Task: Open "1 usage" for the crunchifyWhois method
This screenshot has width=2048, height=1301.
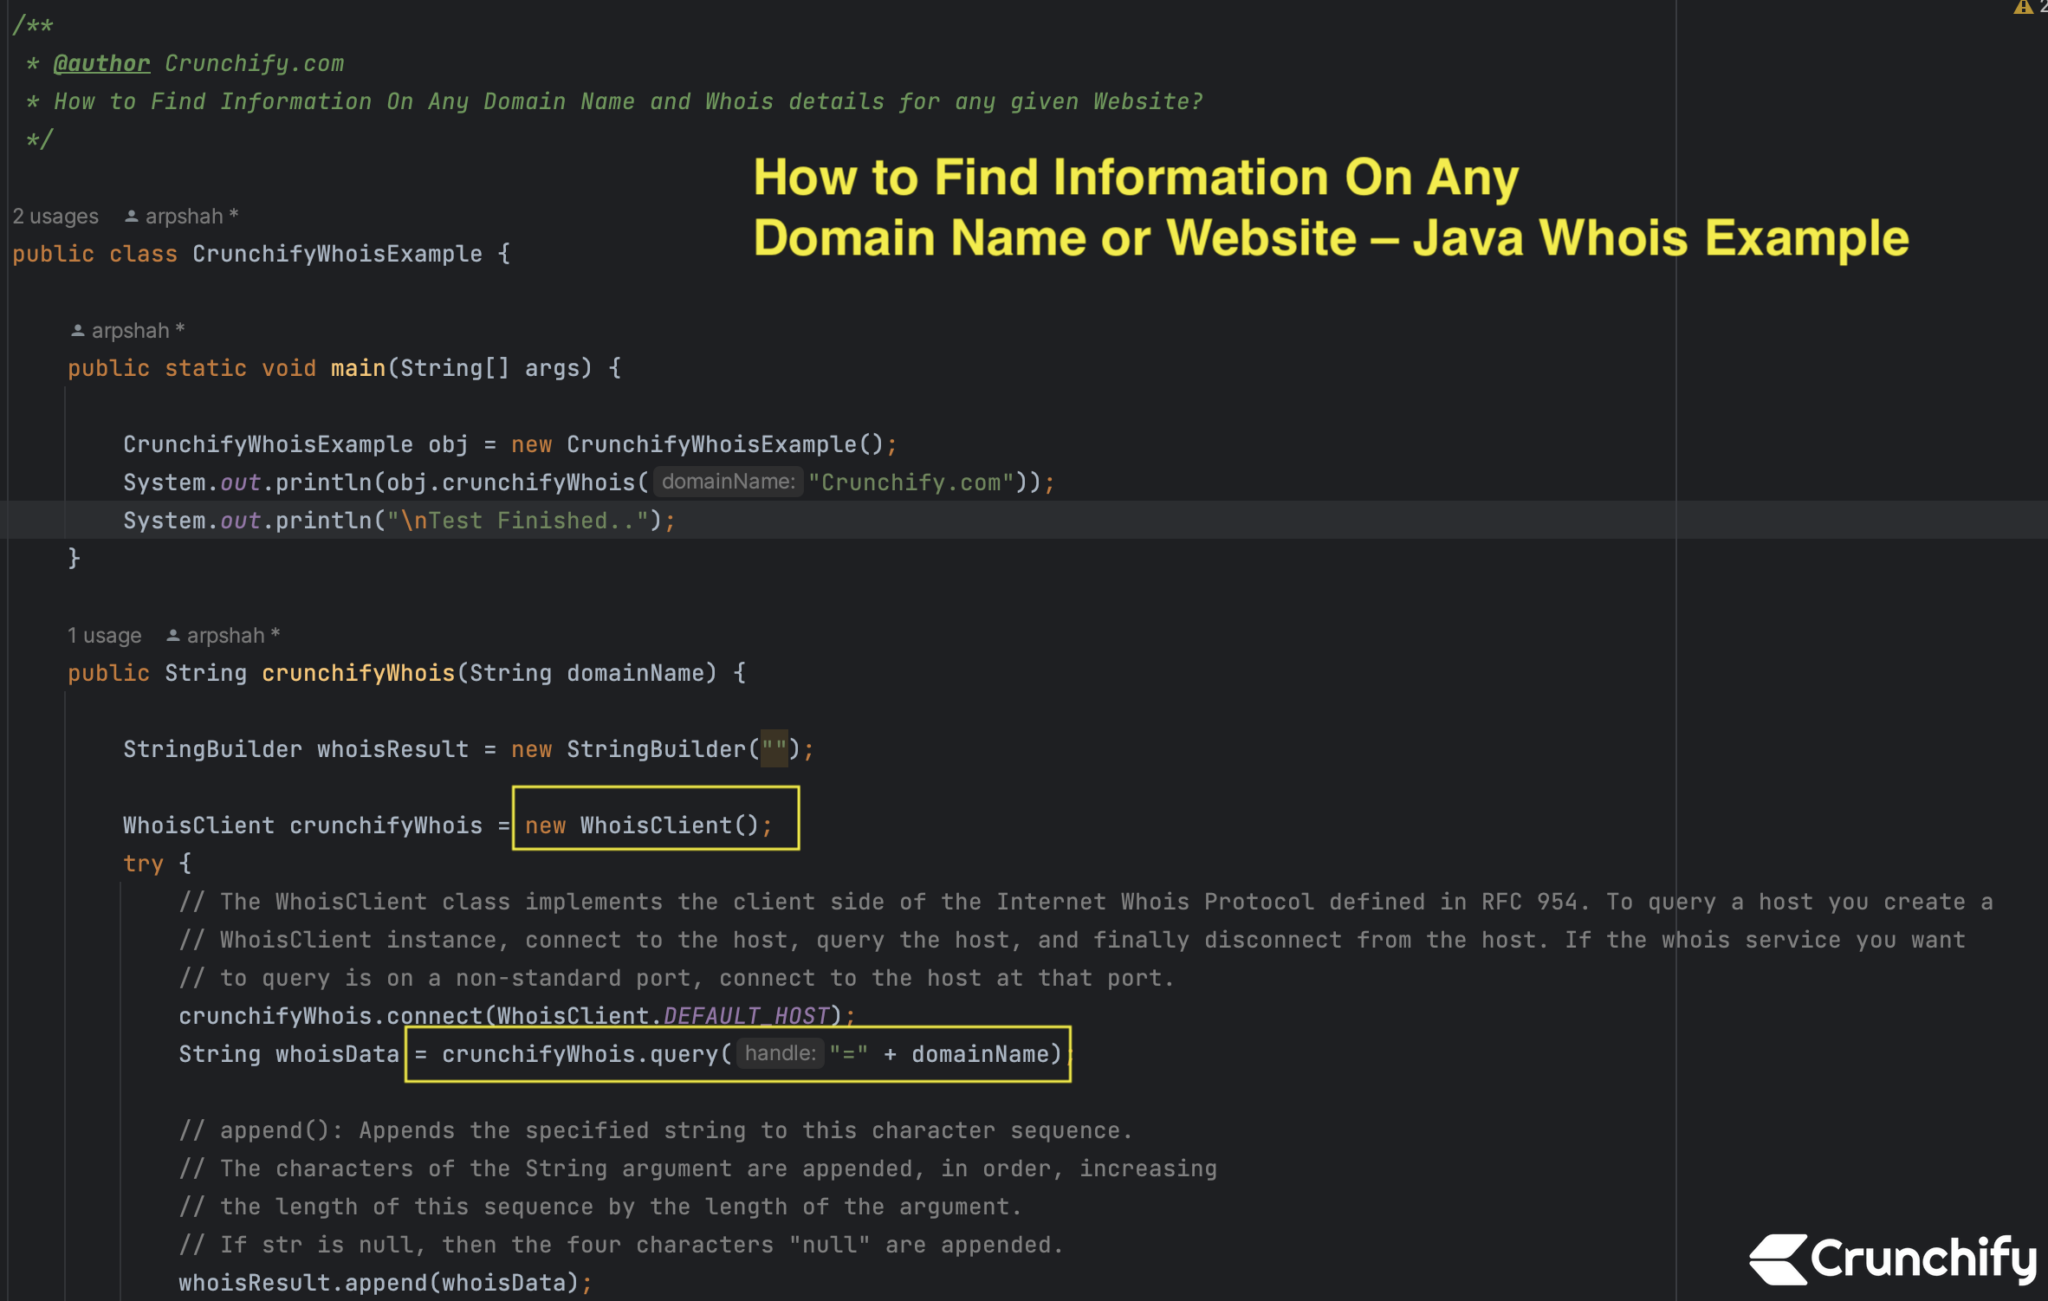Action: pos(105,634)
